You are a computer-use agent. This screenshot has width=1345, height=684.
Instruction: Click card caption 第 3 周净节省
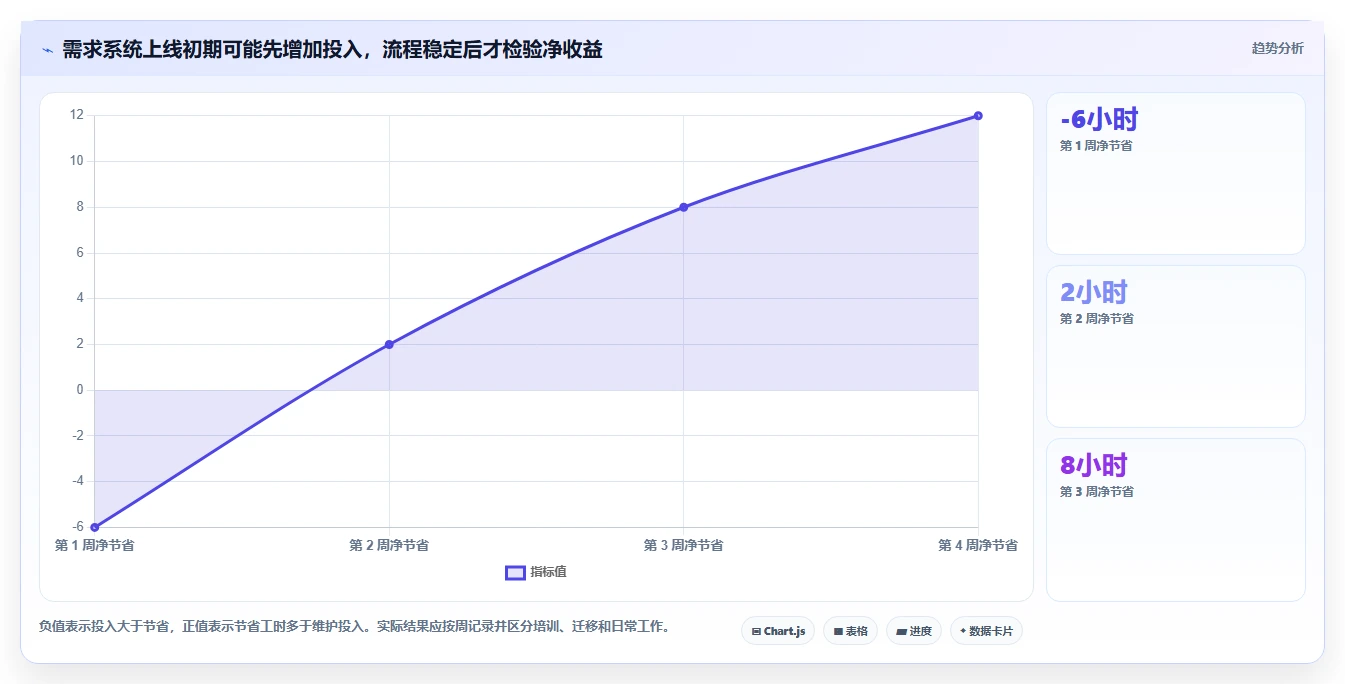(x=1096, y=492)
